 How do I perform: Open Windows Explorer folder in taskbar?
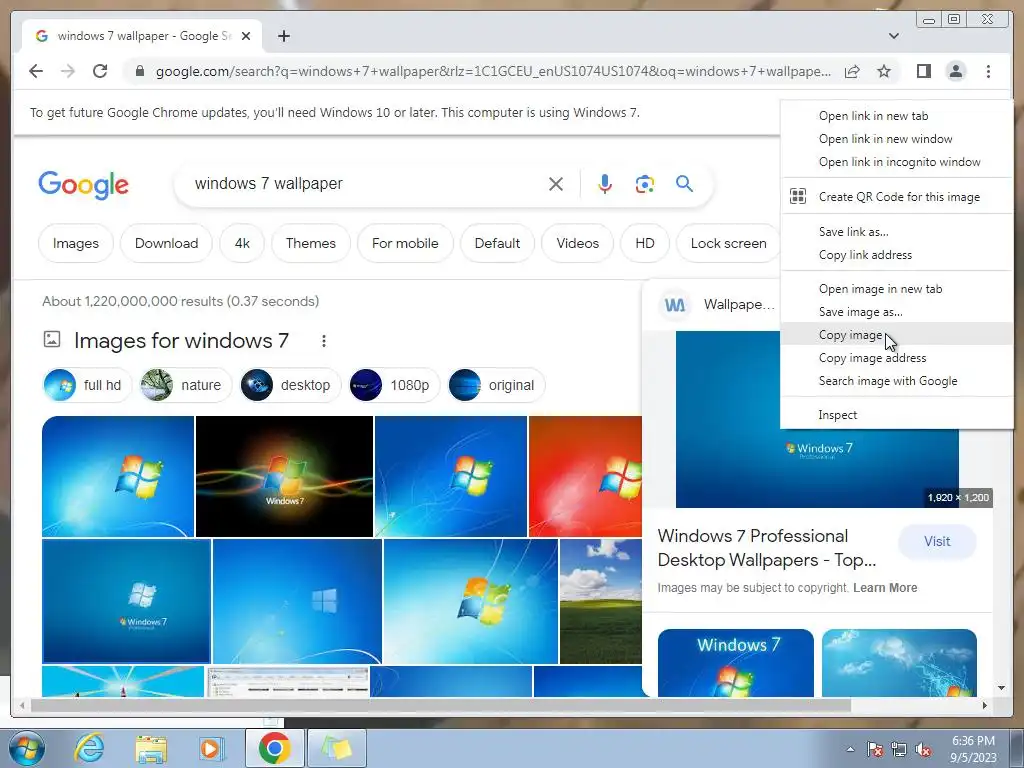click(x=151, y=748)
